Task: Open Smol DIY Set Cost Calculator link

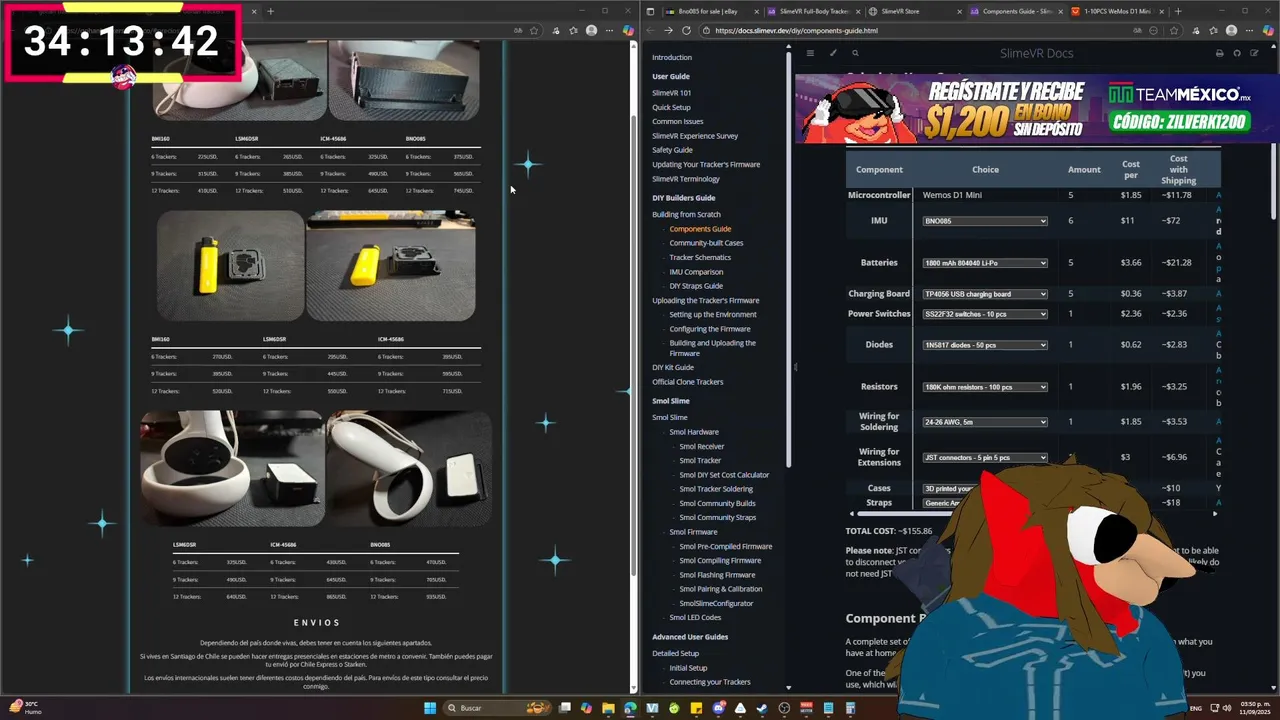Action: (724, 475)
